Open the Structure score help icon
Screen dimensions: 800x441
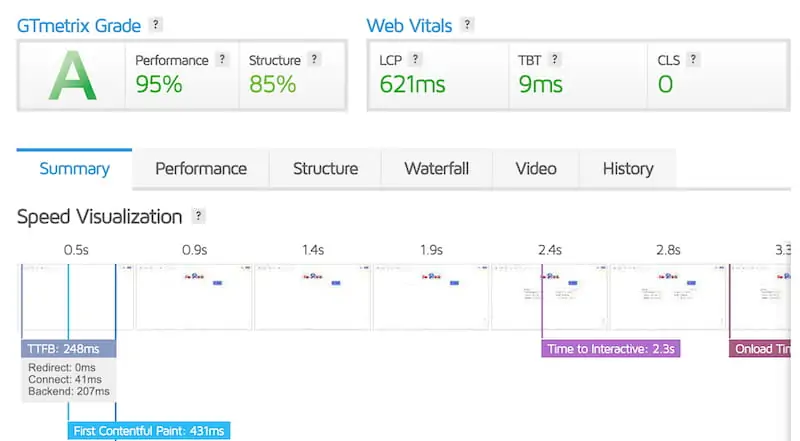pos(314,59)
